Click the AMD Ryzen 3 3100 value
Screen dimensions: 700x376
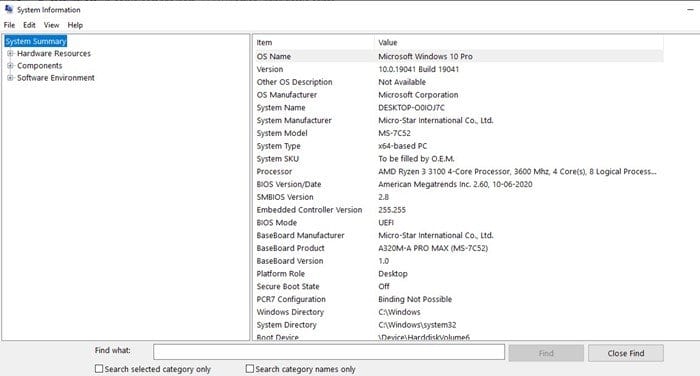click(517, 171)
